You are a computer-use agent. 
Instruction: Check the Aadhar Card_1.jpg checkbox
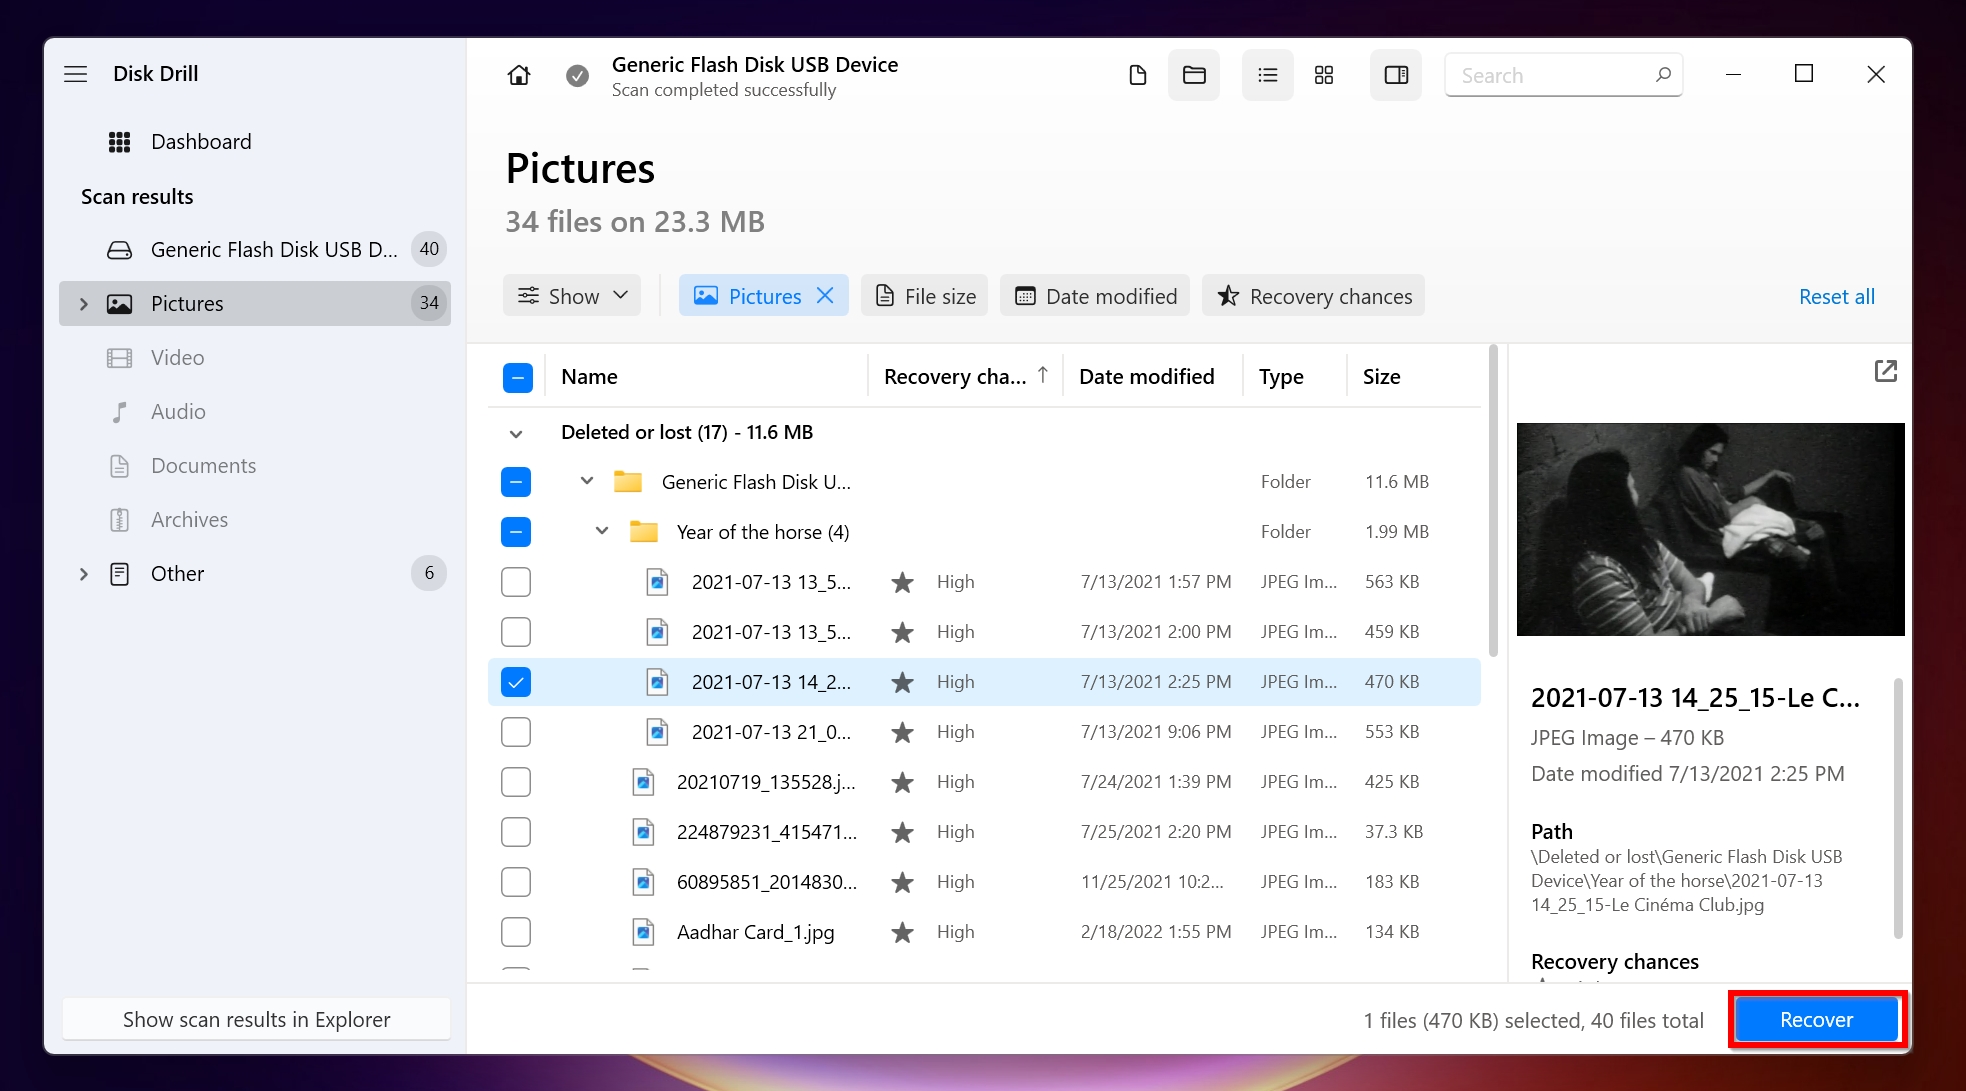click(x=516, y=932)
